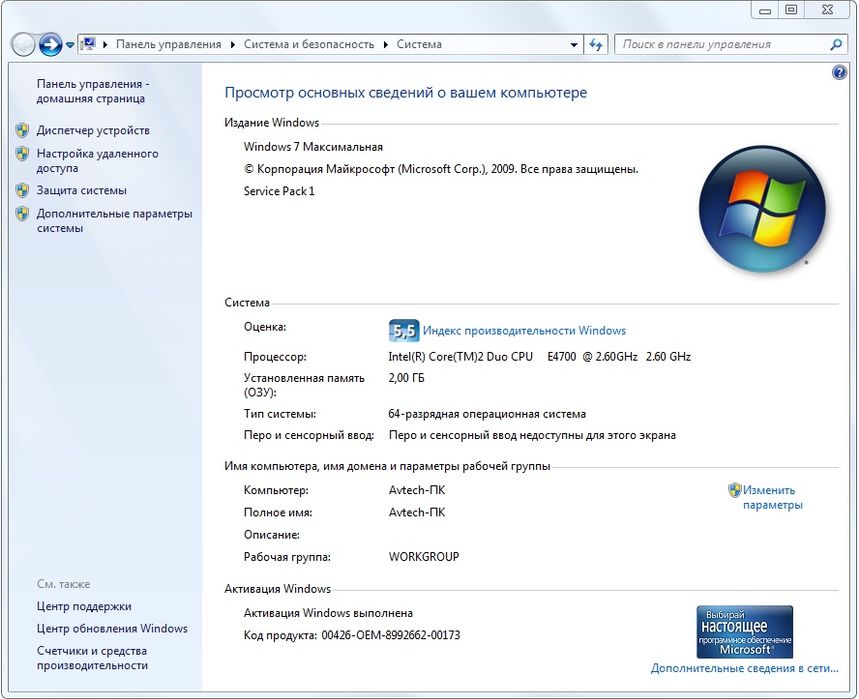Click the search magnifier icon
859x699 pixels.
(x=836, y=44)
